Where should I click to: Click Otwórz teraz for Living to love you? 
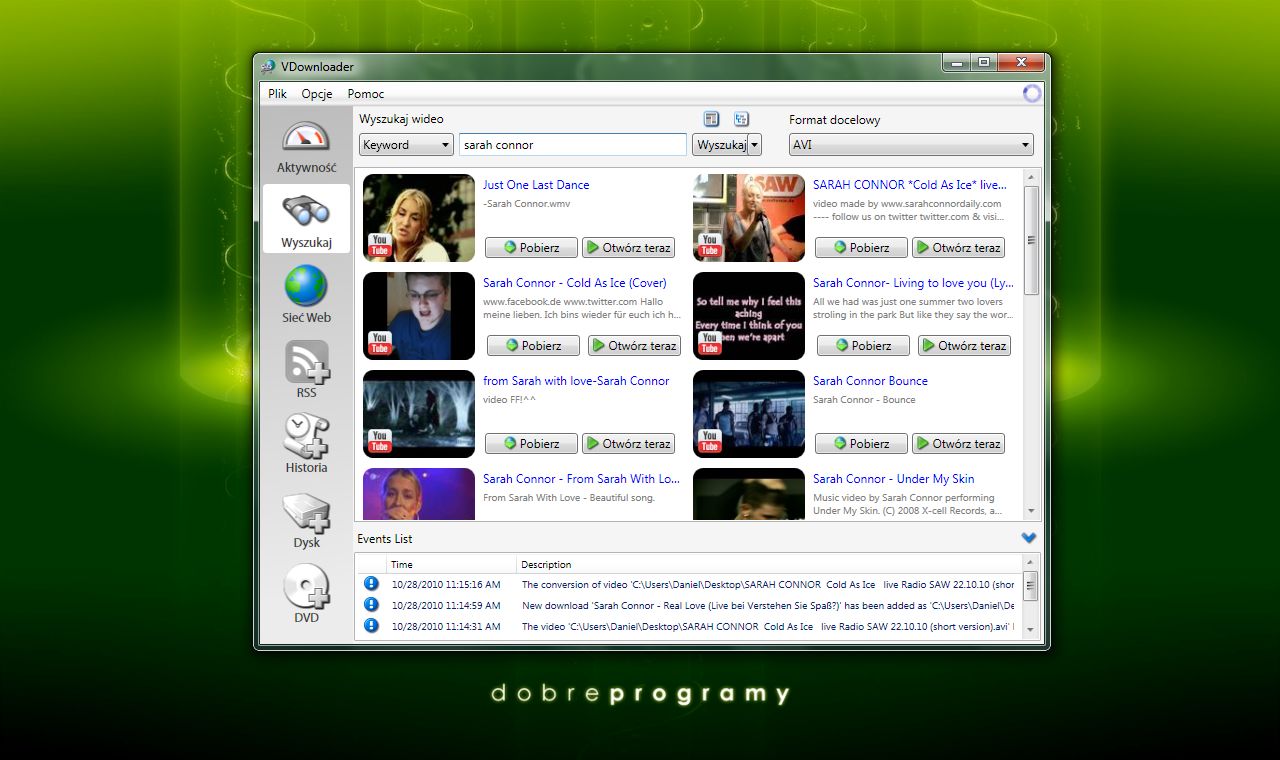point(964,346)
